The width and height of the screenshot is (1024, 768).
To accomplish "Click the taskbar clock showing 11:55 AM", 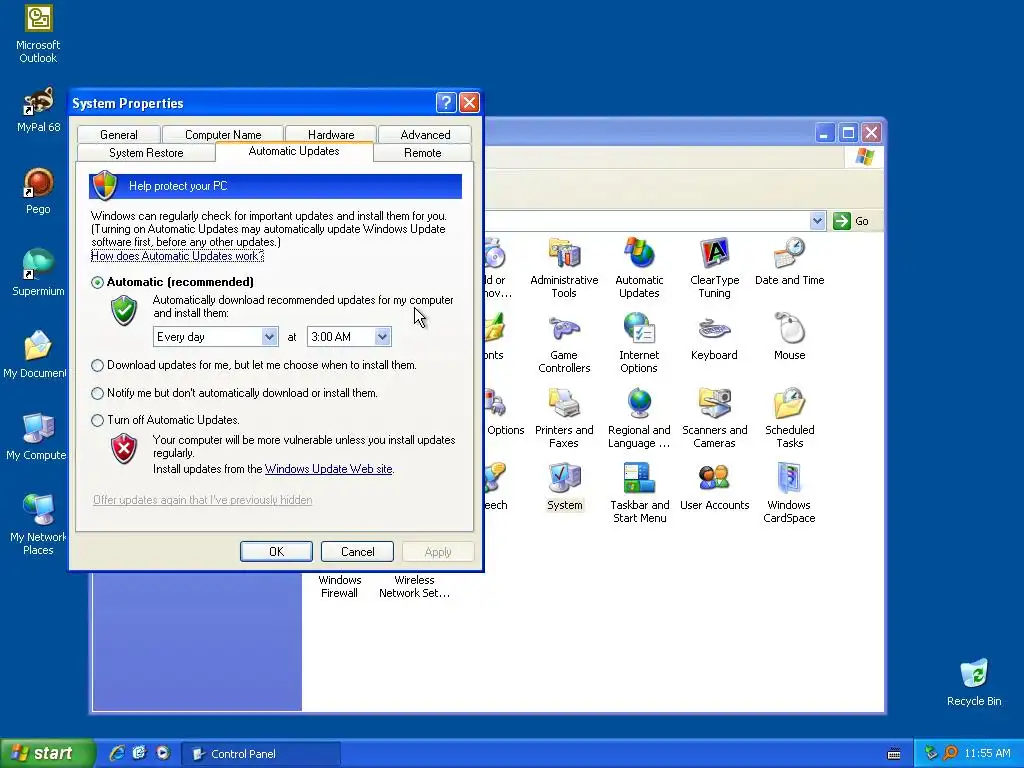I will pos(987,754).
